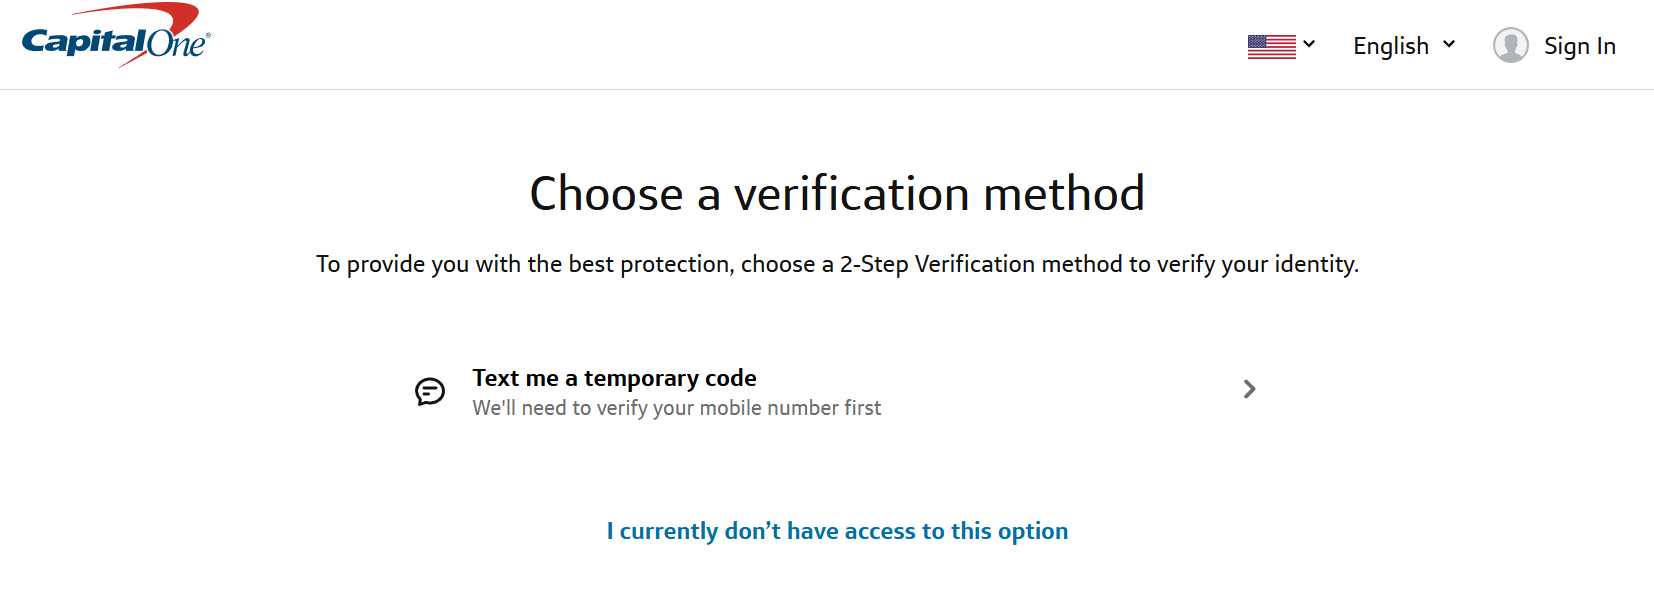Image resolution: width=1654 pixels, height=605 pixels.
Task: Expand the country selector chevron beside flag
Action: [1309, 44]
